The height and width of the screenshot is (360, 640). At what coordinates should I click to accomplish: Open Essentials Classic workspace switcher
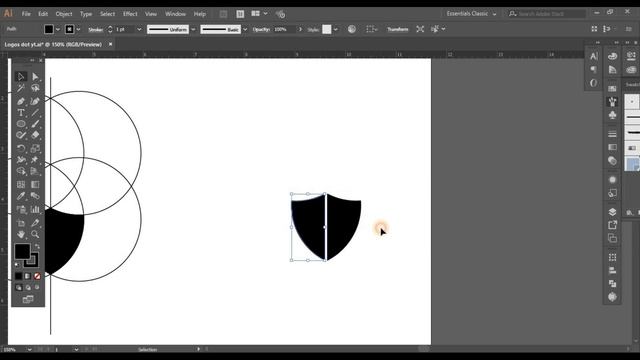(x=471, y=14)
